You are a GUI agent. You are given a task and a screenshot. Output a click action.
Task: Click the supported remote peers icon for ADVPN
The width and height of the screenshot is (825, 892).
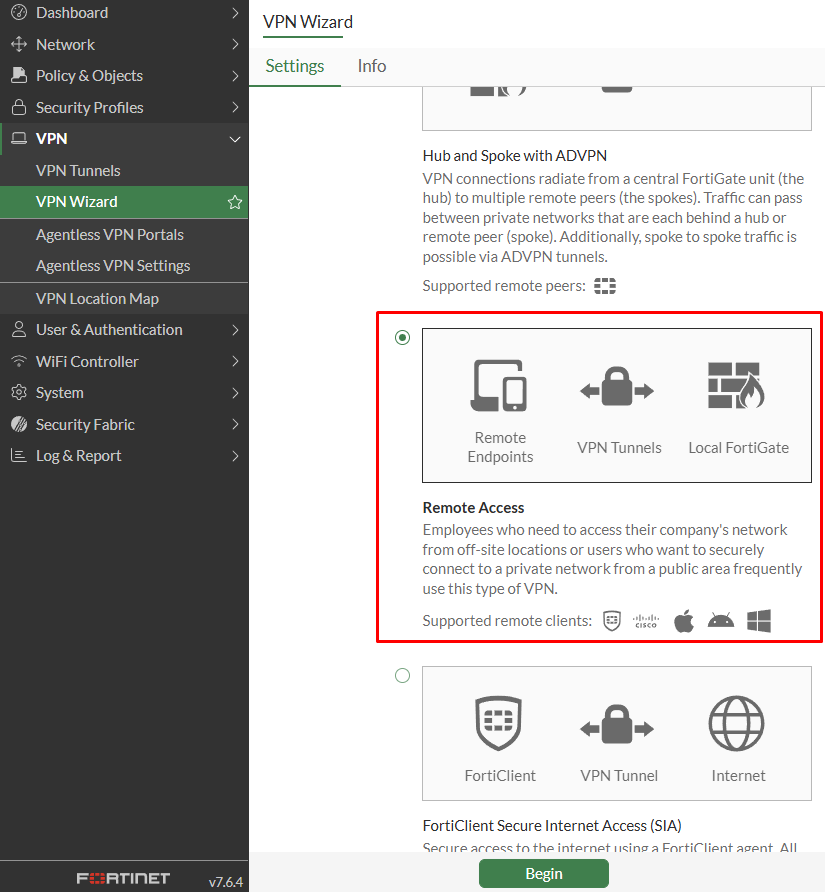(604, 285)
